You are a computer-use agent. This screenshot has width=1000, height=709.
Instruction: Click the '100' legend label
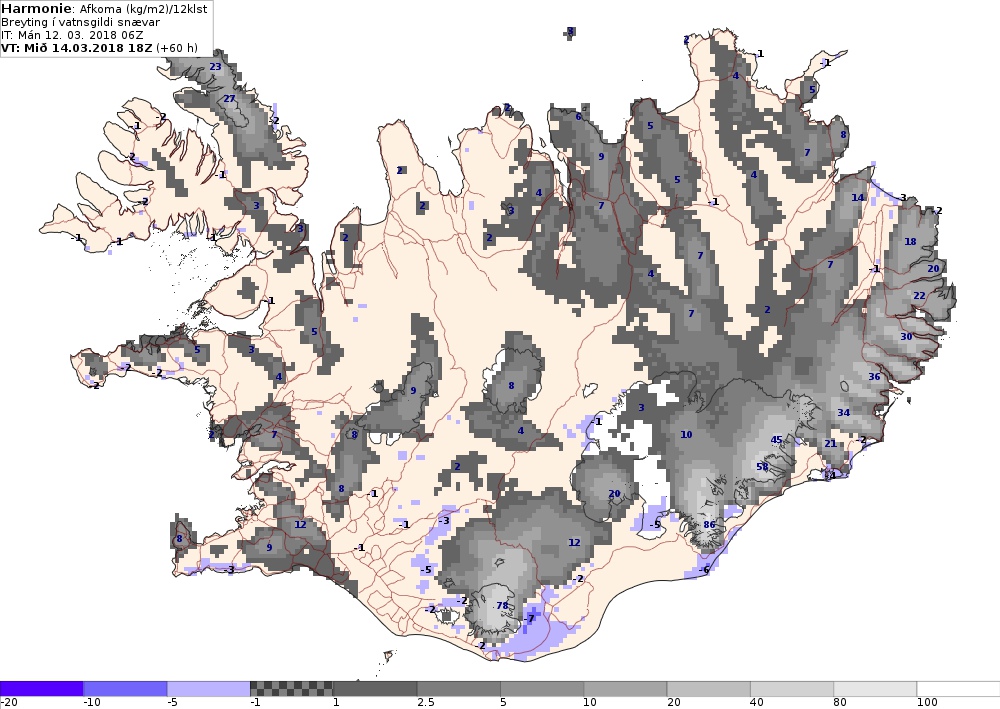point(927,703)
